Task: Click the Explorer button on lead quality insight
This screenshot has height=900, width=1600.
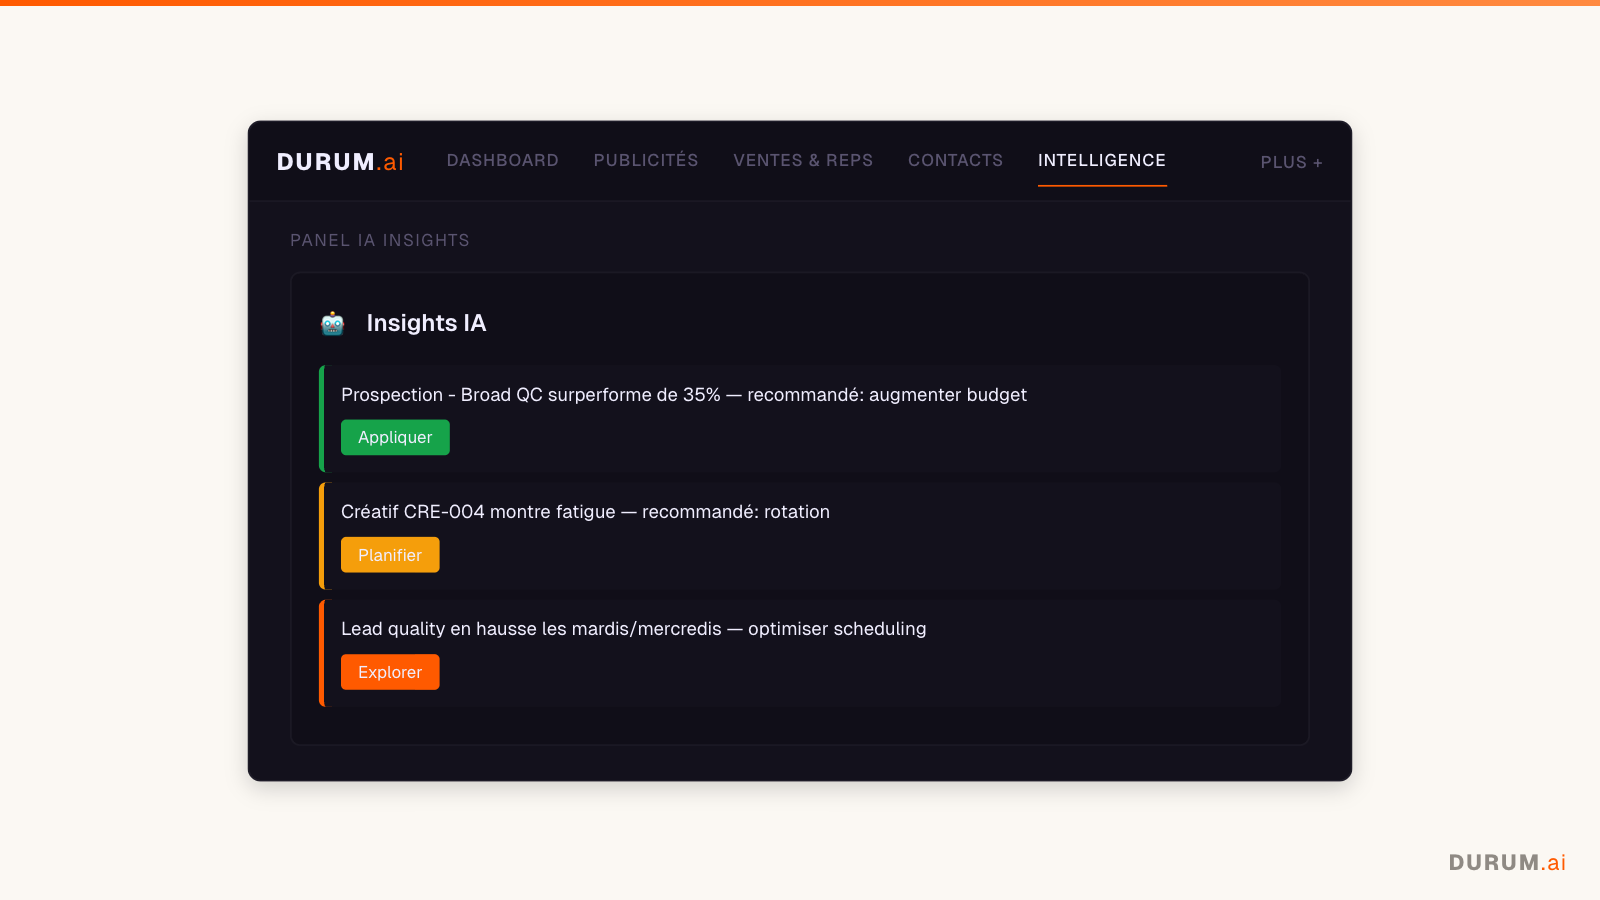Action: pyautogui.click(x=390, y=671)
